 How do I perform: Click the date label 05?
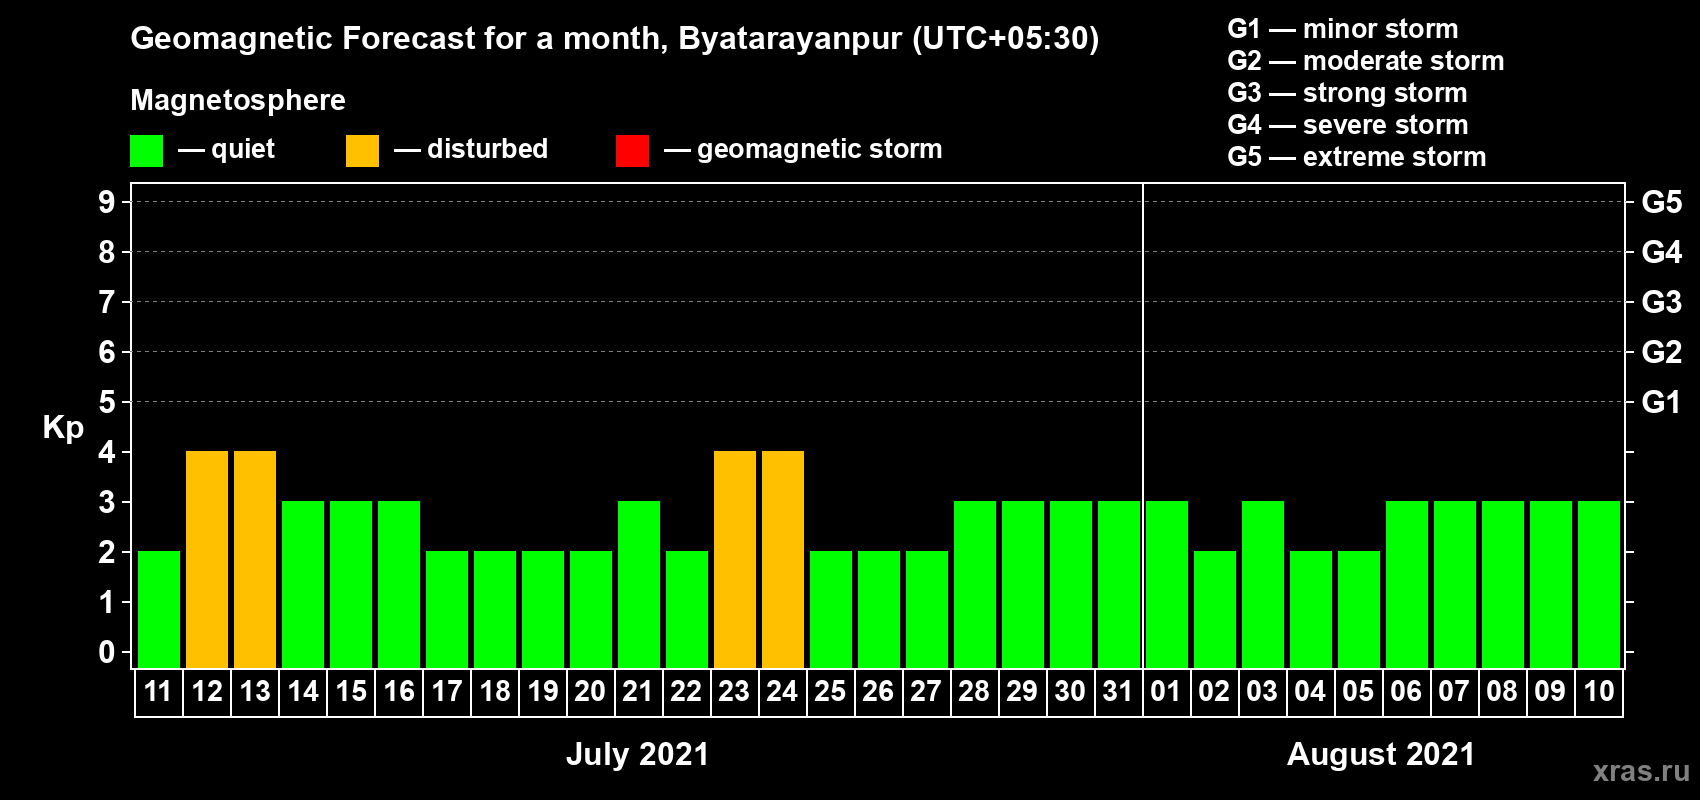pyautogui.click(x=1358, y=691)
